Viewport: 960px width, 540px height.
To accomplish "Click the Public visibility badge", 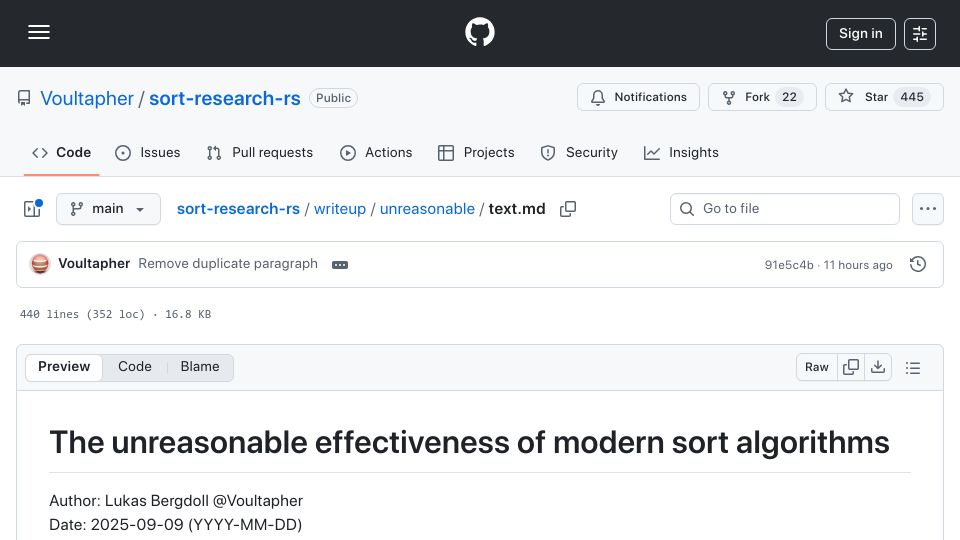I will 333,98.
